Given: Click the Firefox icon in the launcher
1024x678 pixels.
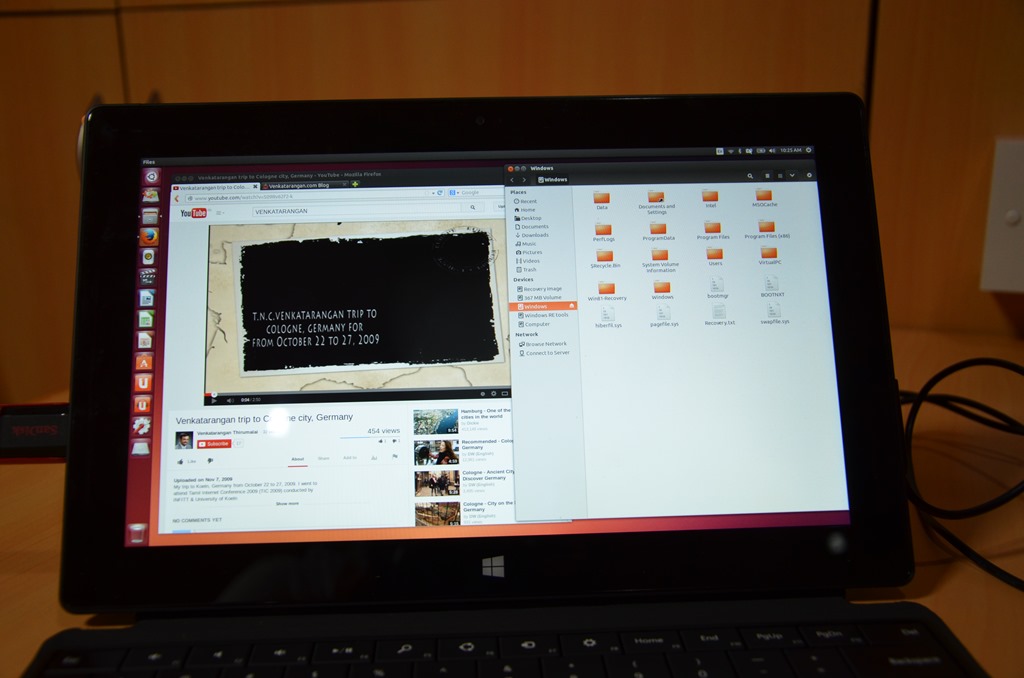Looking at the screenshot, I should [149, 236].
